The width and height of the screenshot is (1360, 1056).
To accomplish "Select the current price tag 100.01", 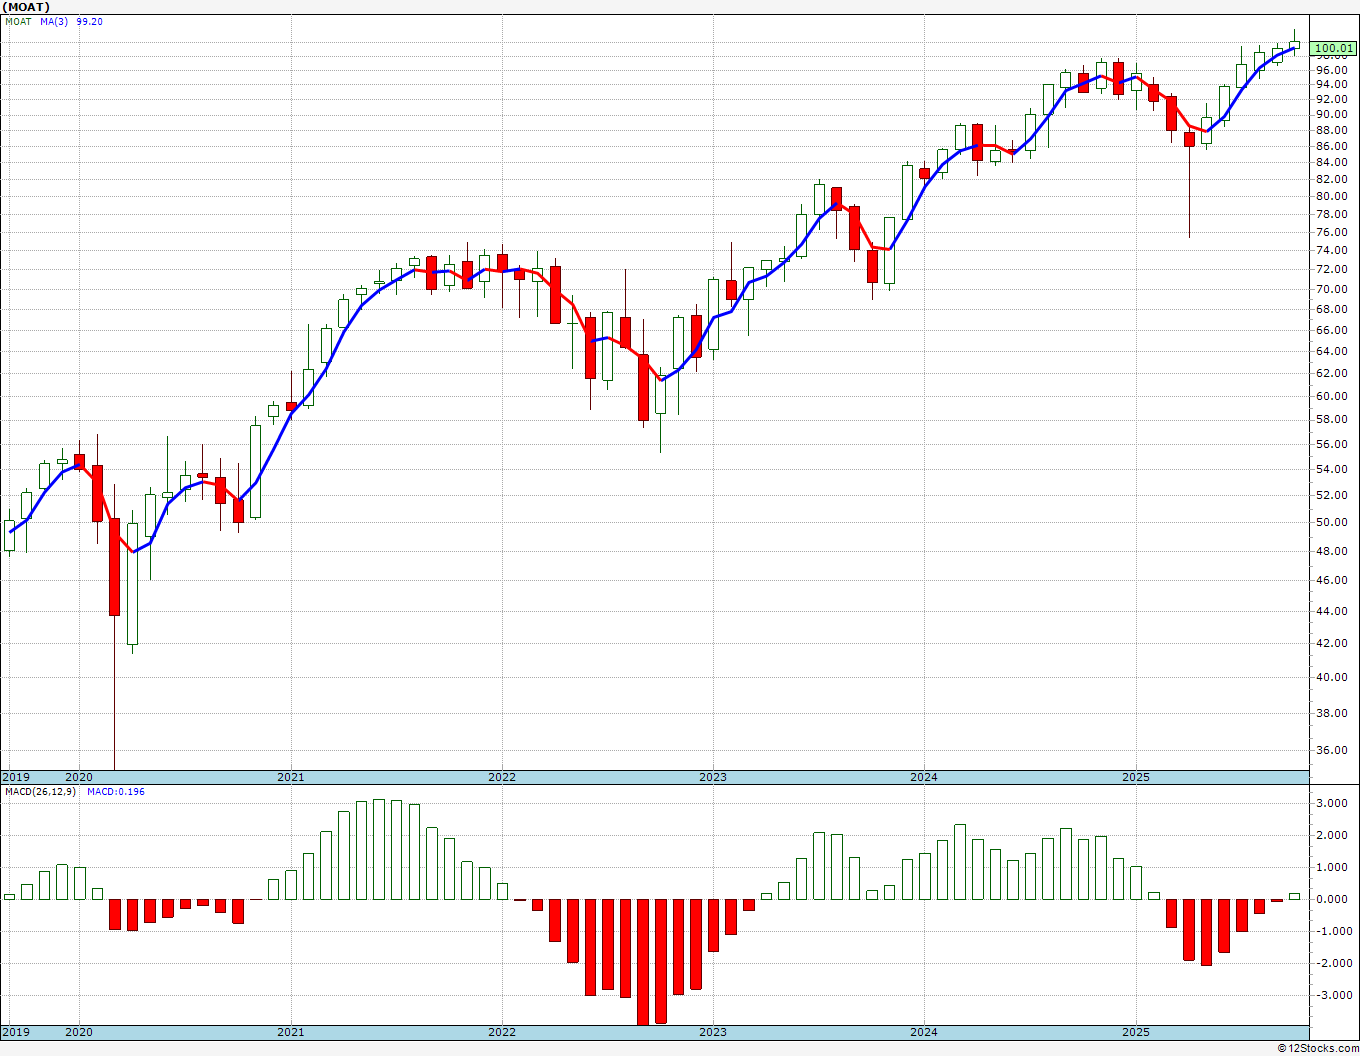I will pyautogui.click(x=1333, y=48).
